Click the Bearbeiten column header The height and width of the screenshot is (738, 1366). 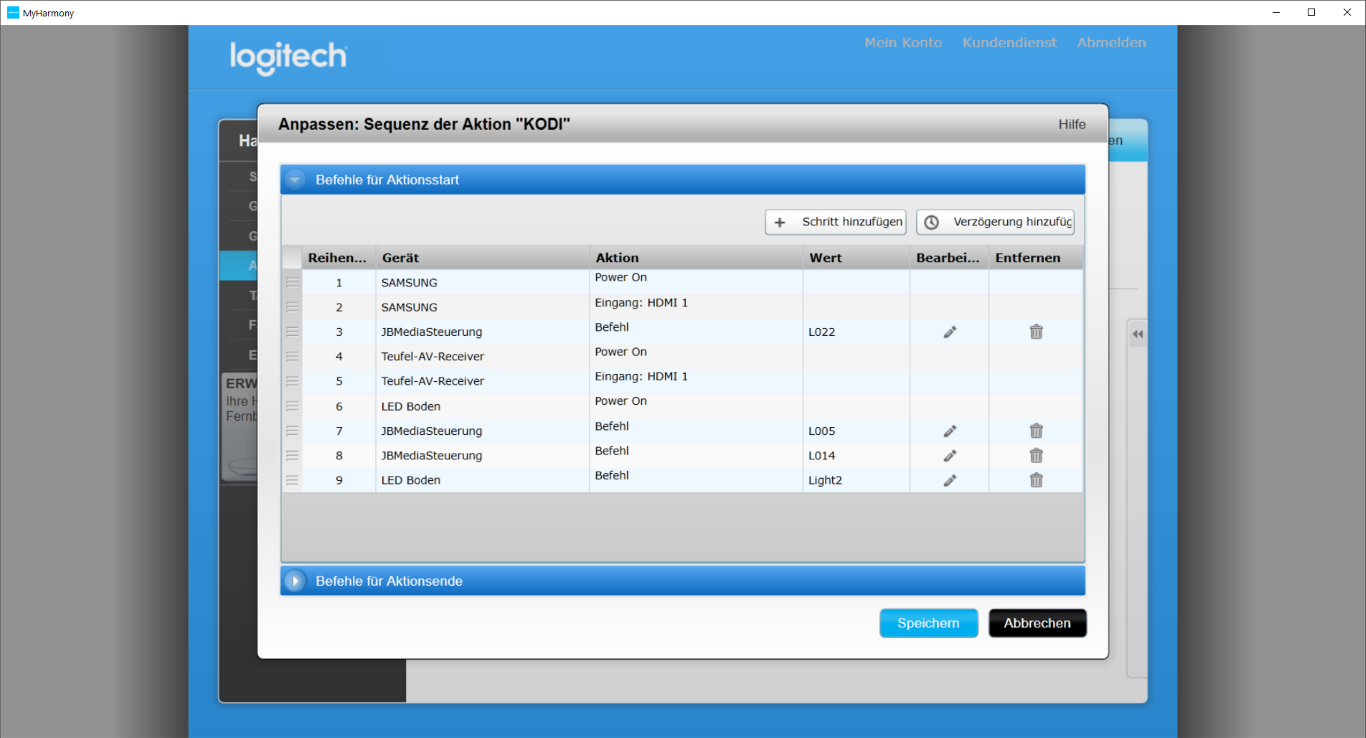(x=949, y=257)
